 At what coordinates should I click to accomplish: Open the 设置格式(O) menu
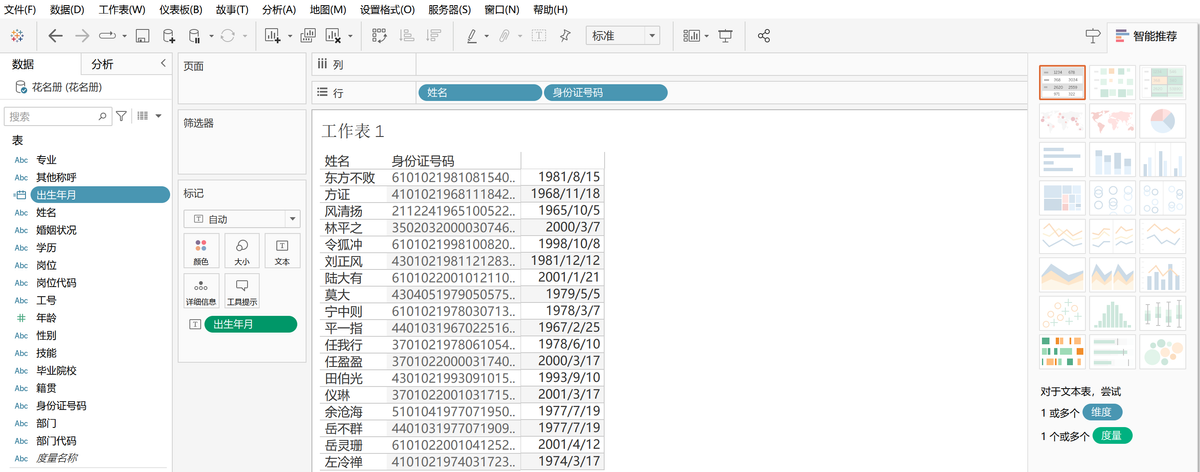click(x=387, y=9)
